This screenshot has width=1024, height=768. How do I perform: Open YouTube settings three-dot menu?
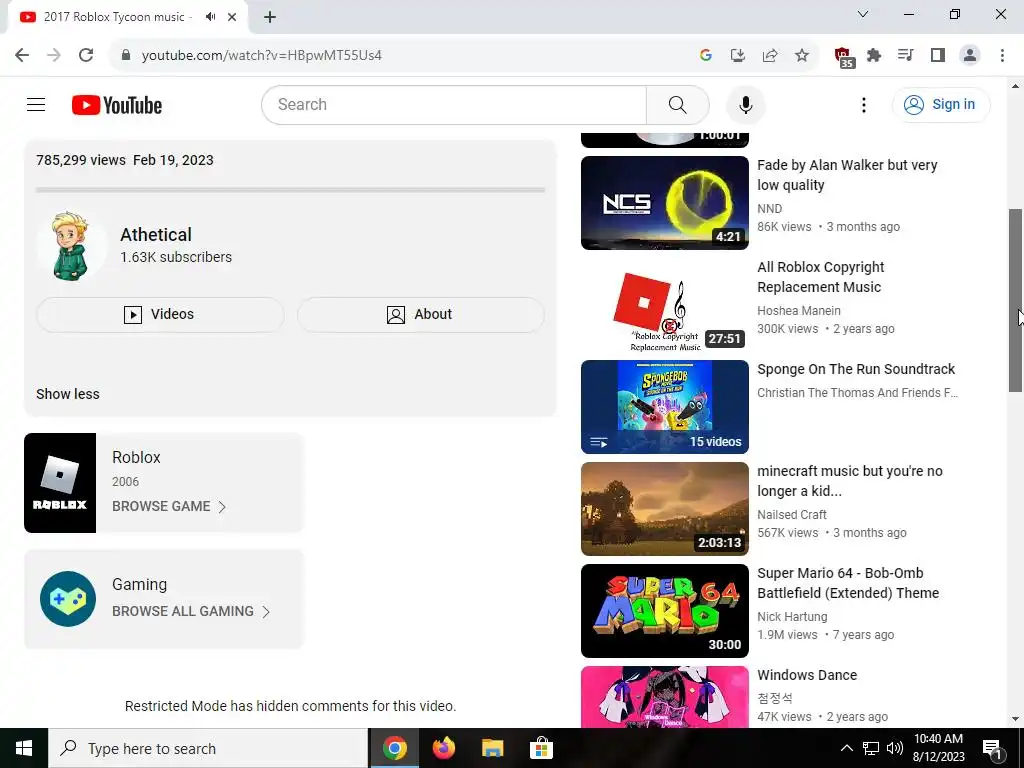click(x=863, y=104)
